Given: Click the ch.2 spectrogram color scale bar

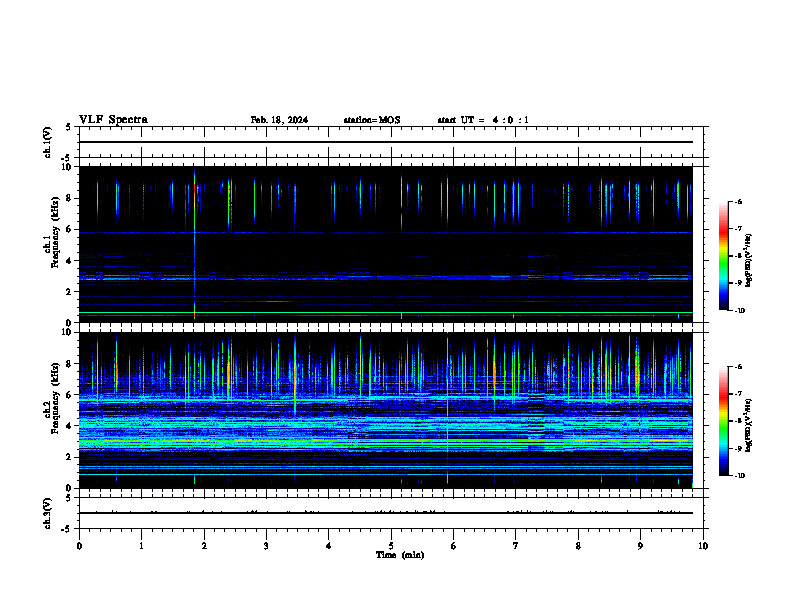Looking at the screenshot, I should point(723,421).
